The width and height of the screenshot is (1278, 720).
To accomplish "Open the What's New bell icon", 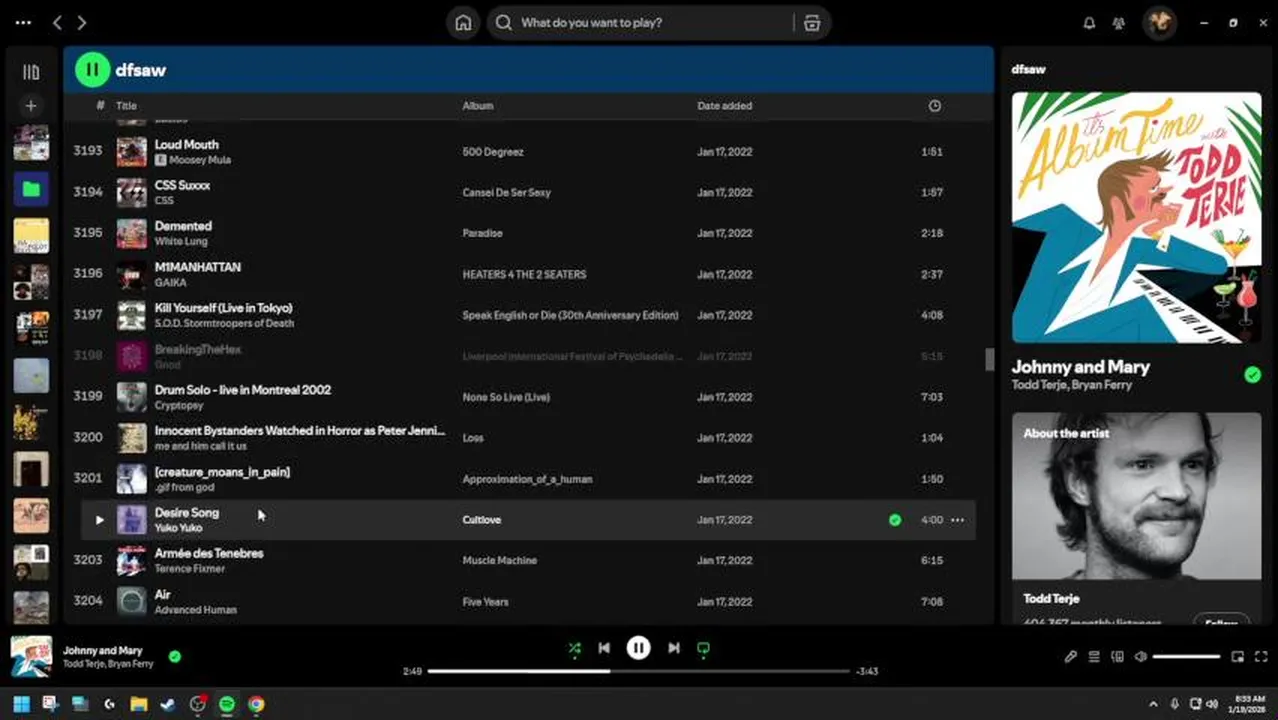I will click(1089, 23).
